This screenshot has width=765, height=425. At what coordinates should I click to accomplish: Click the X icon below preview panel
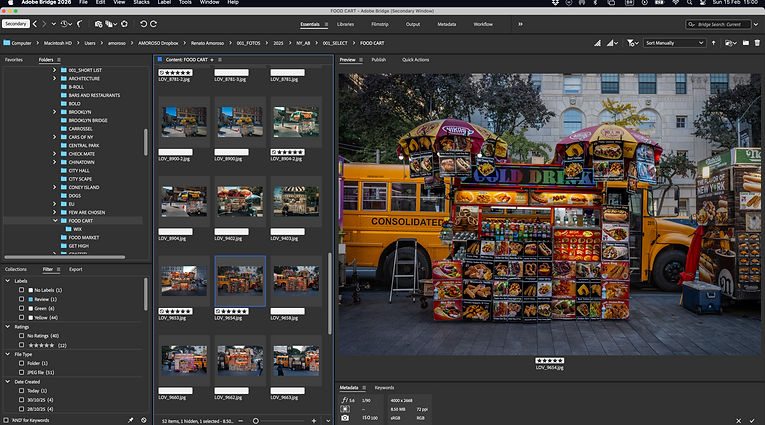pyautogui.click(x=739, y=421)
